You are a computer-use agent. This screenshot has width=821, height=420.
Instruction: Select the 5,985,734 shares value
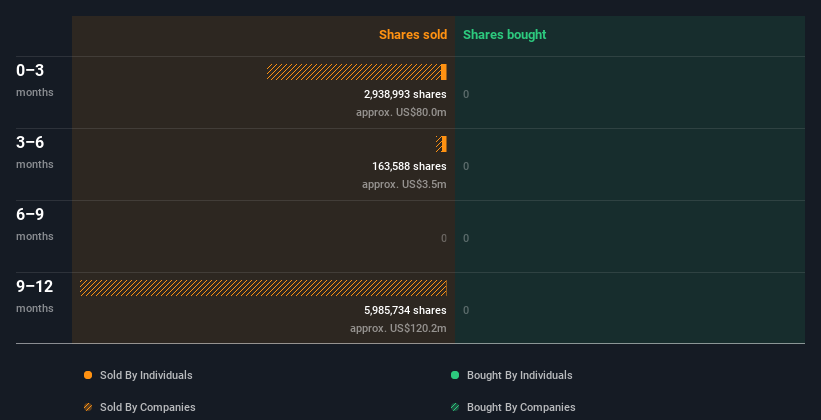tap(405, 310)
